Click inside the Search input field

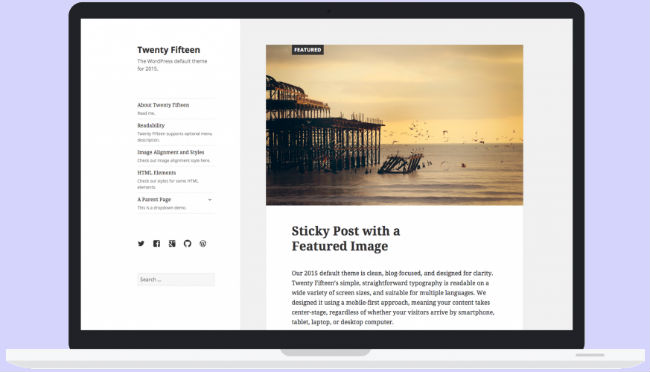pyautogui.click(x=176, y=280)
